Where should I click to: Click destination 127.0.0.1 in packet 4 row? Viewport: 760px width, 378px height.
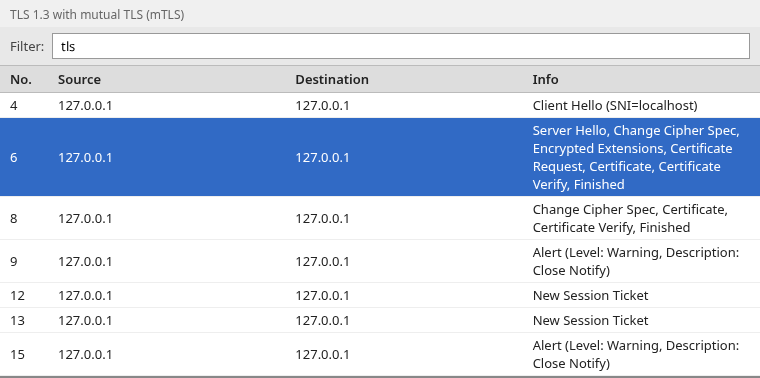click(x=322, y=106)
